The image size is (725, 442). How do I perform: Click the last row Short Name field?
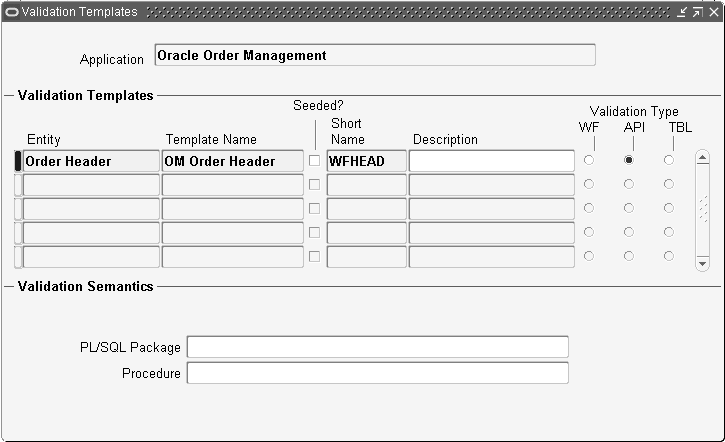(x=367, y=257)
